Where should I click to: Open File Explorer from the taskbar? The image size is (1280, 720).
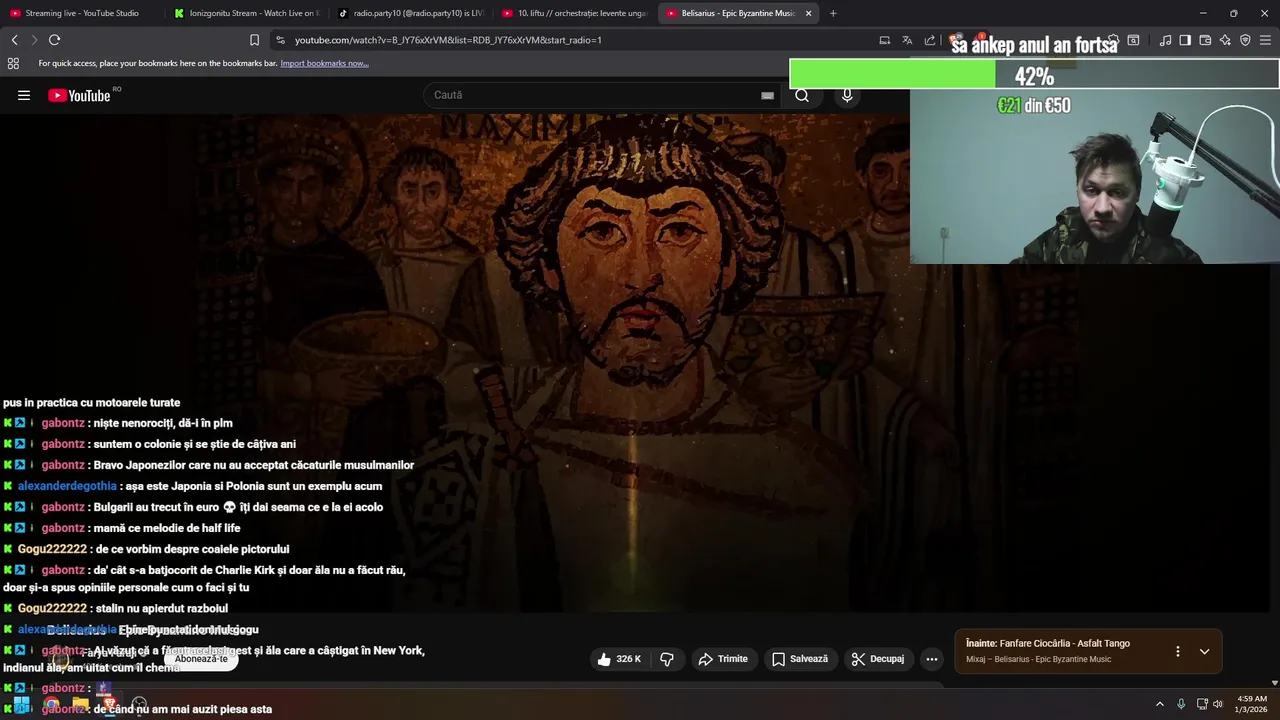pos(80,704)
